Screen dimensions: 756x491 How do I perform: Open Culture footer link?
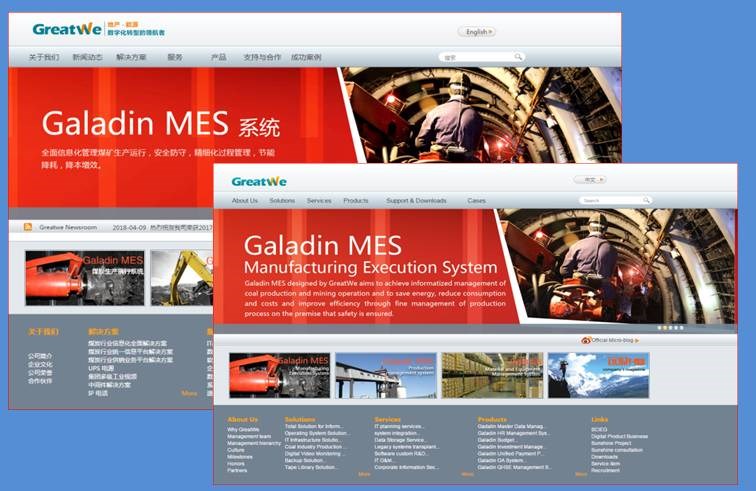click(236, 450)
